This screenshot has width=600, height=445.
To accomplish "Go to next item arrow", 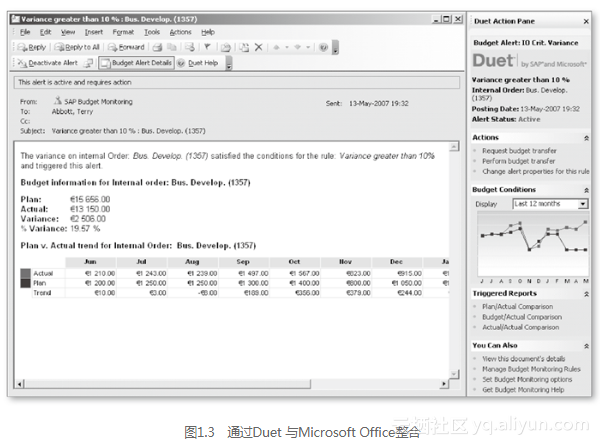I will click(297, 47).
